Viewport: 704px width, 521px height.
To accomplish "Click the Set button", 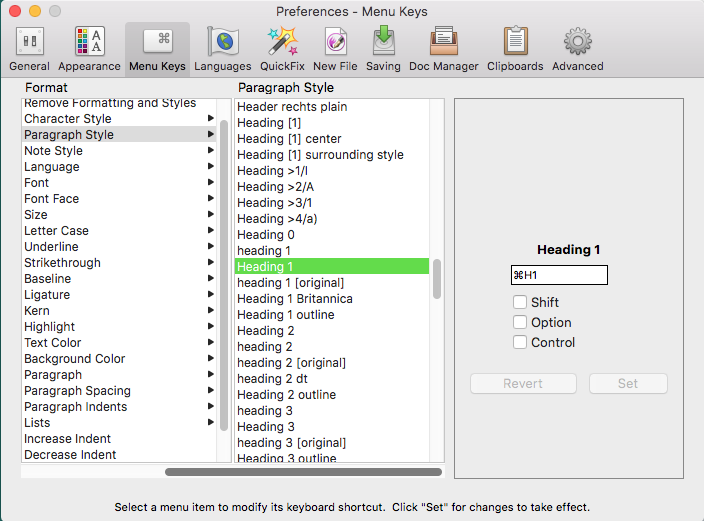I will point(628,383).
